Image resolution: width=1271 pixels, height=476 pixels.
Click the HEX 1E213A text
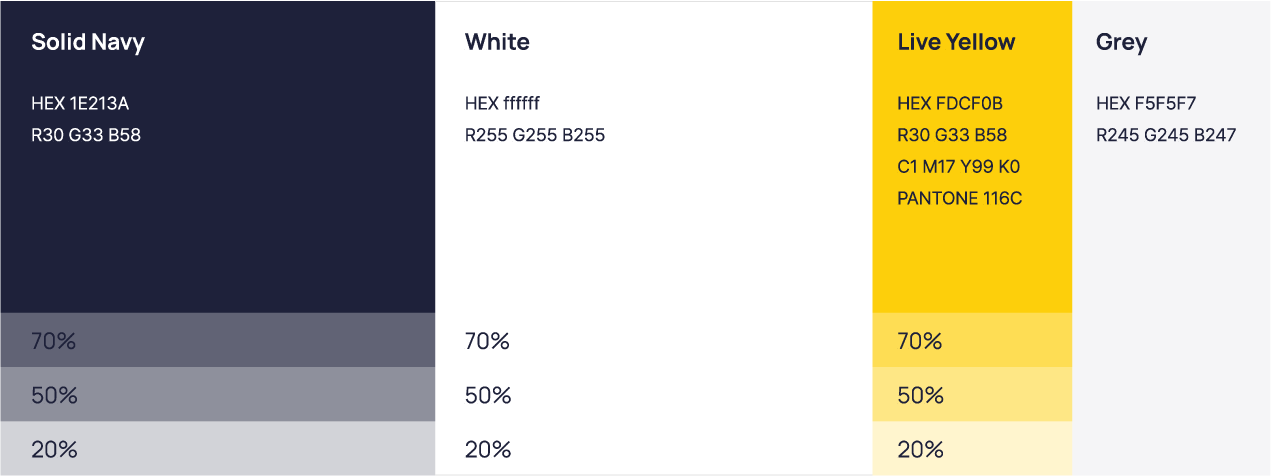coord(80,103)
